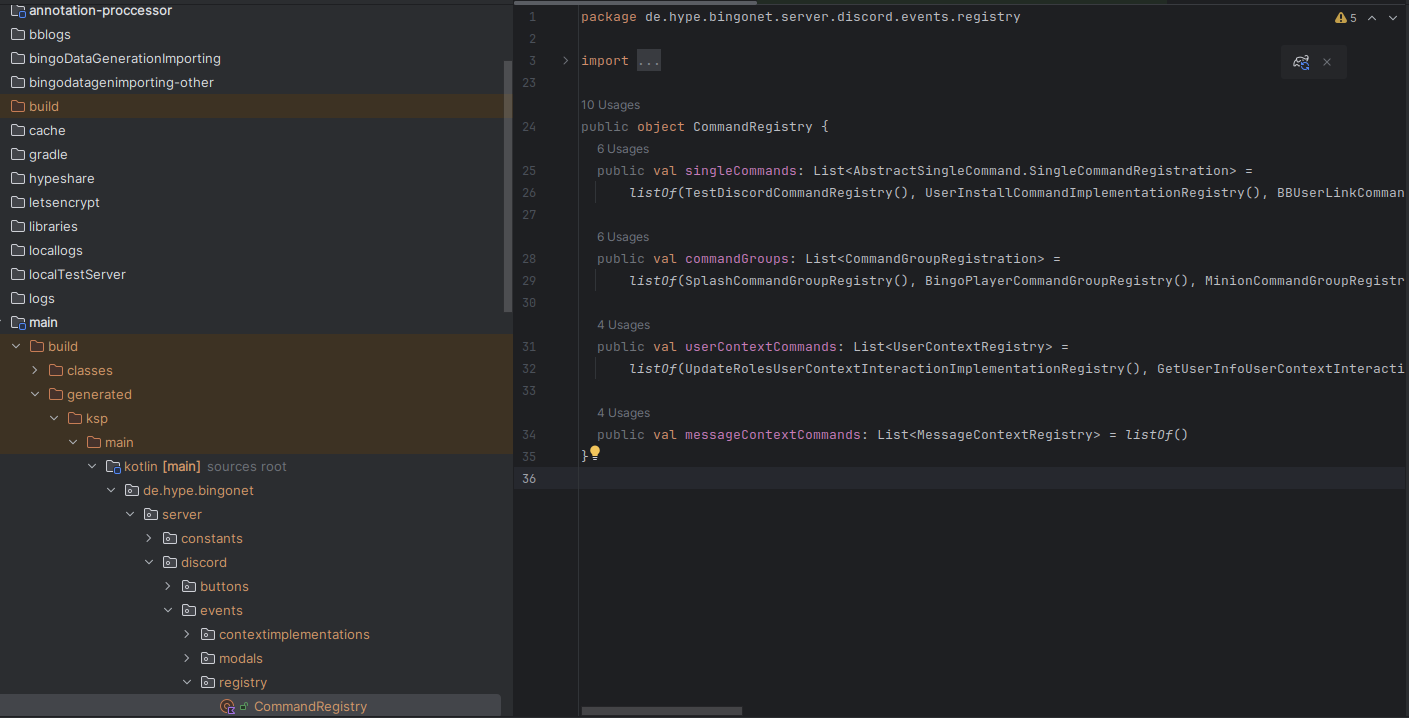The height and width of the screenshot is (718, 1409).
Task: Click the localTestServer folder icon
Action: (x=17, y=274)
